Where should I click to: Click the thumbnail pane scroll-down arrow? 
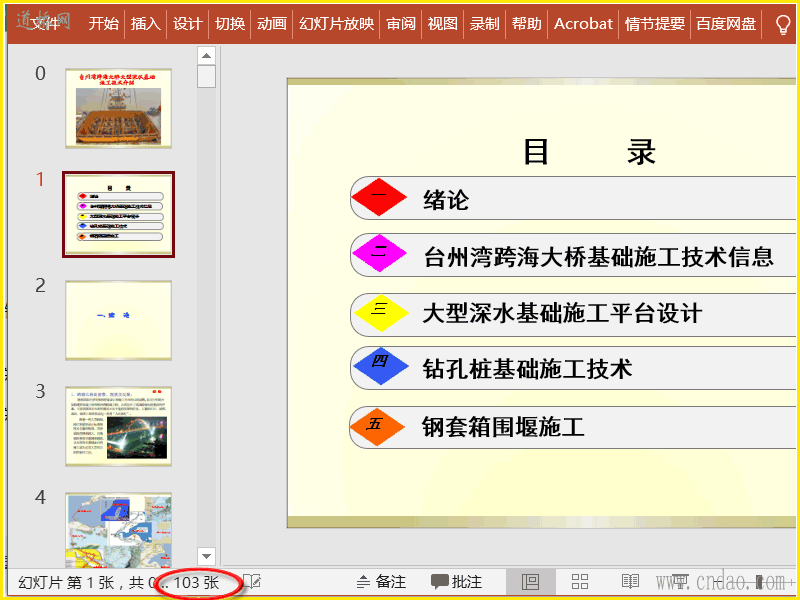click(206, 556)
